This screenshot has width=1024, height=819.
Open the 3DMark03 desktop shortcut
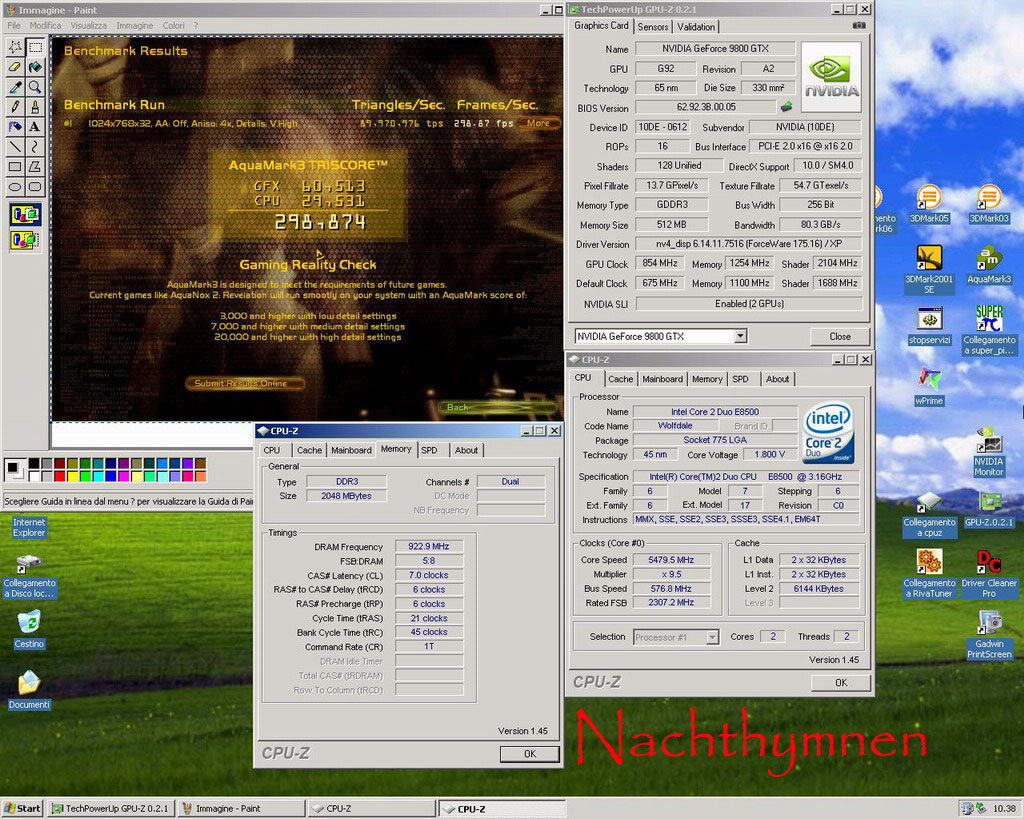click(989, 205)
